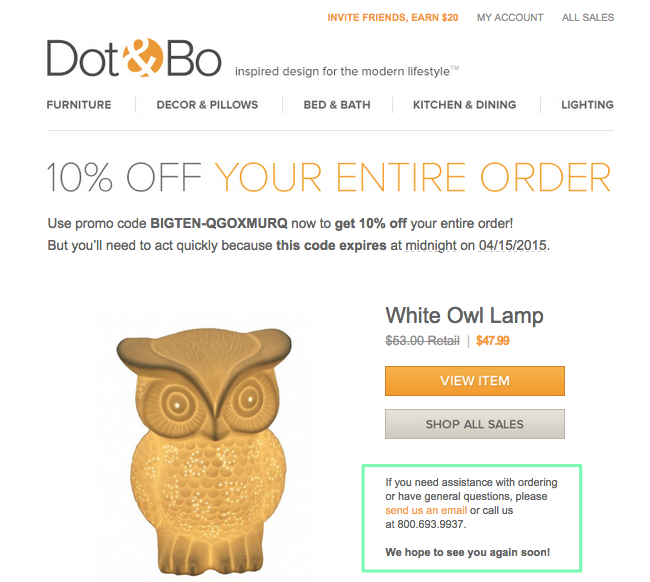The width and height of the screenshot is (650, 582).
Task: Click the $47.99 sale price
Action: [492, 341]
